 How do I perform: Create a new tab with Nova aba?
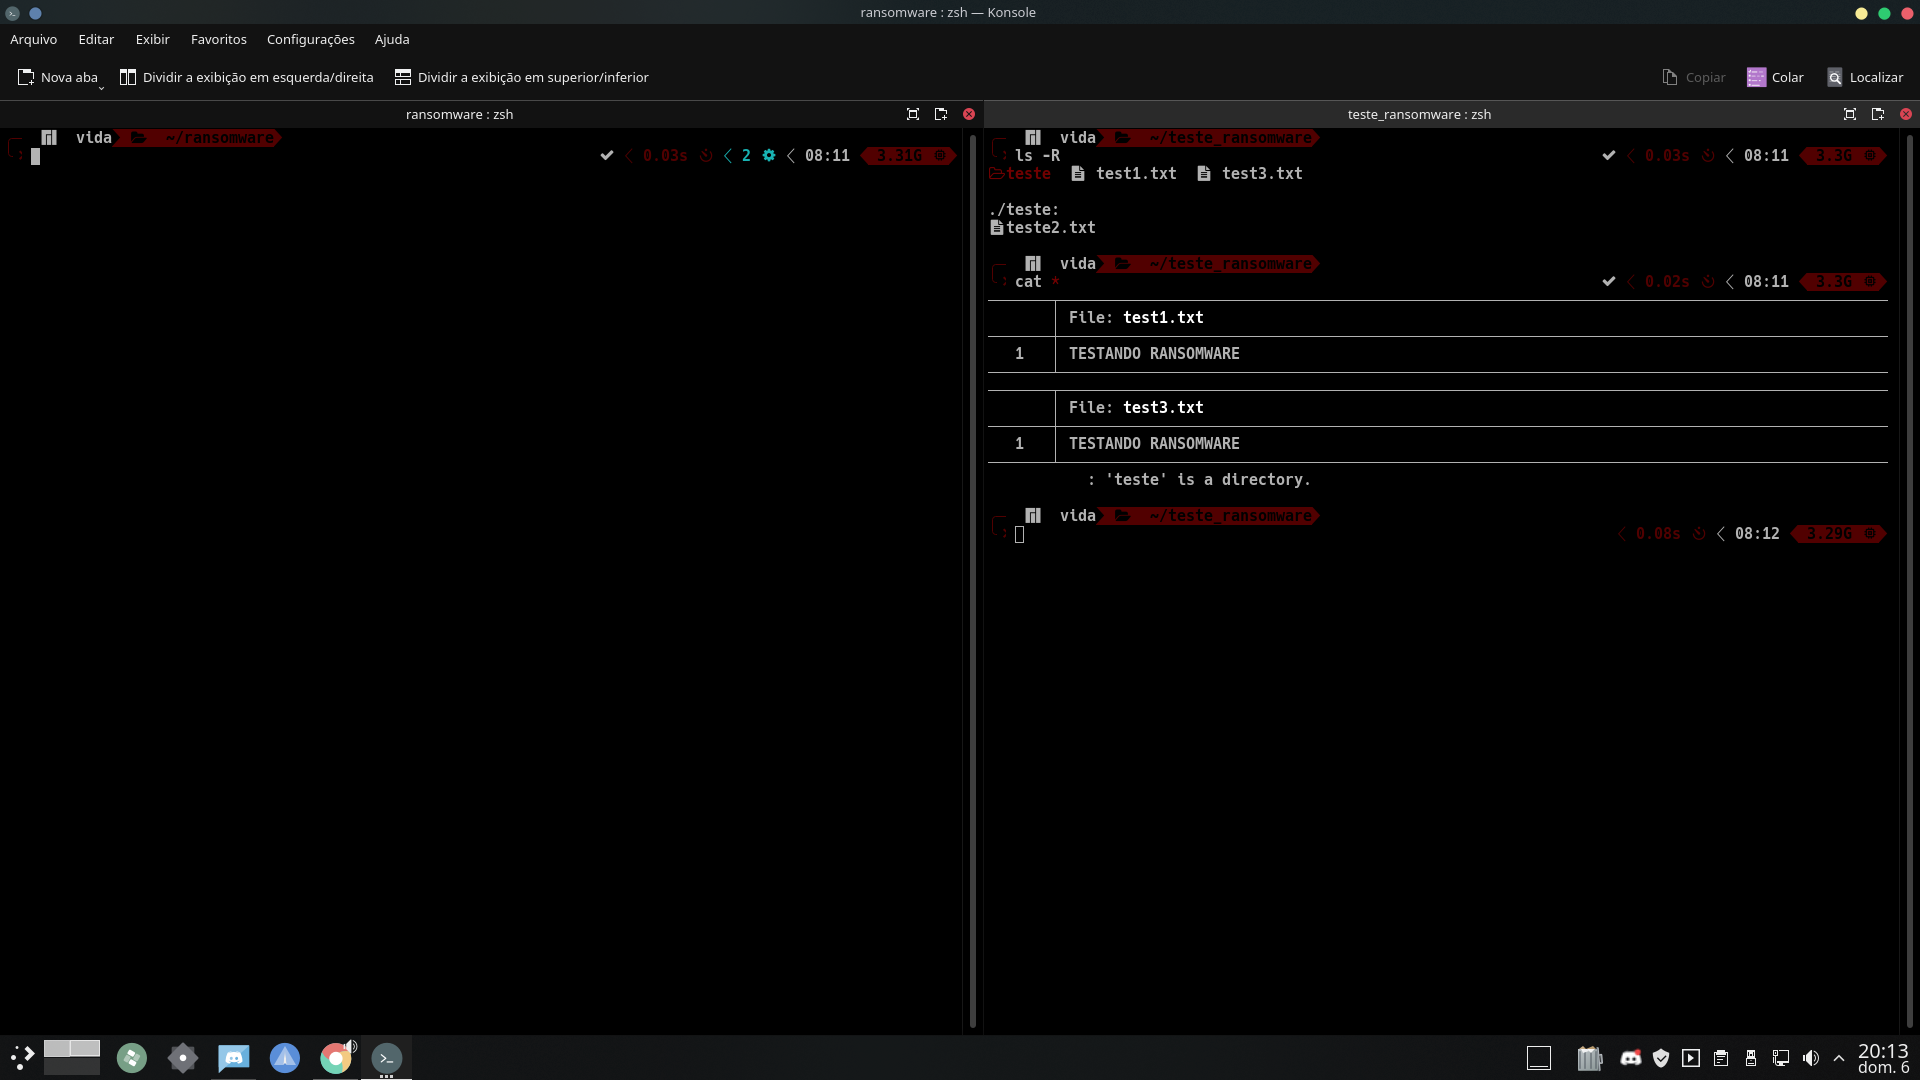[57, 77]
